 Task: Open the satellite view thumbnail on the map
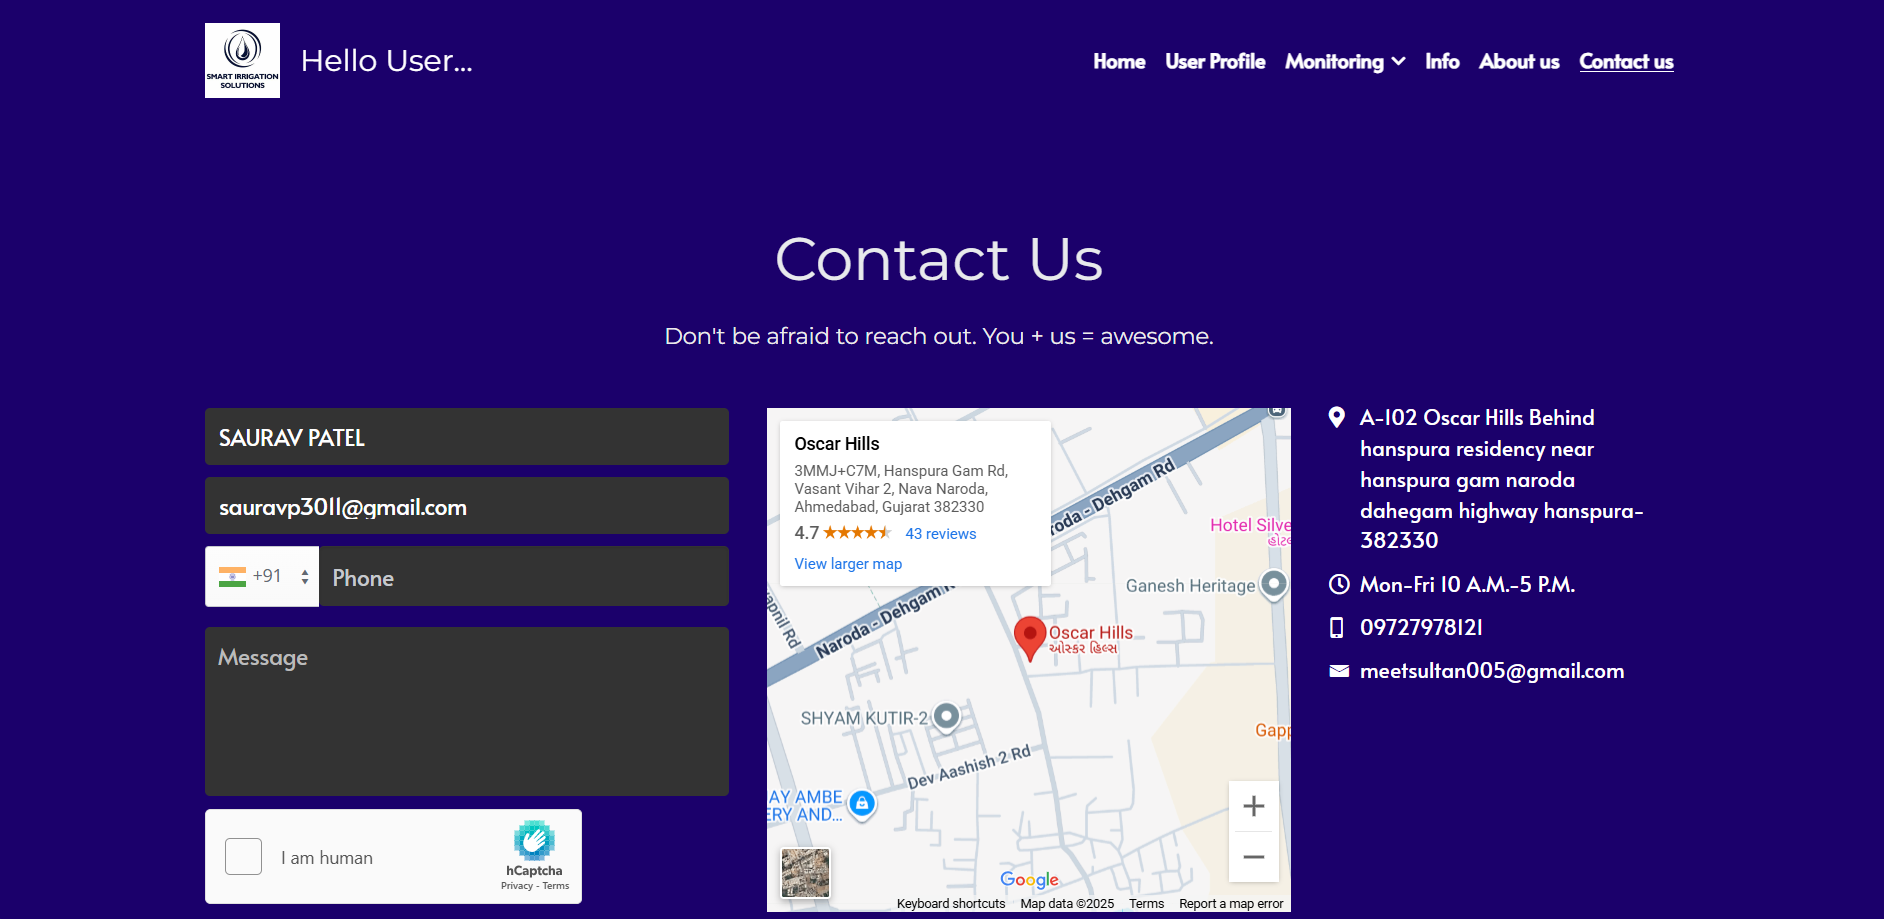[x=804, y=873]
